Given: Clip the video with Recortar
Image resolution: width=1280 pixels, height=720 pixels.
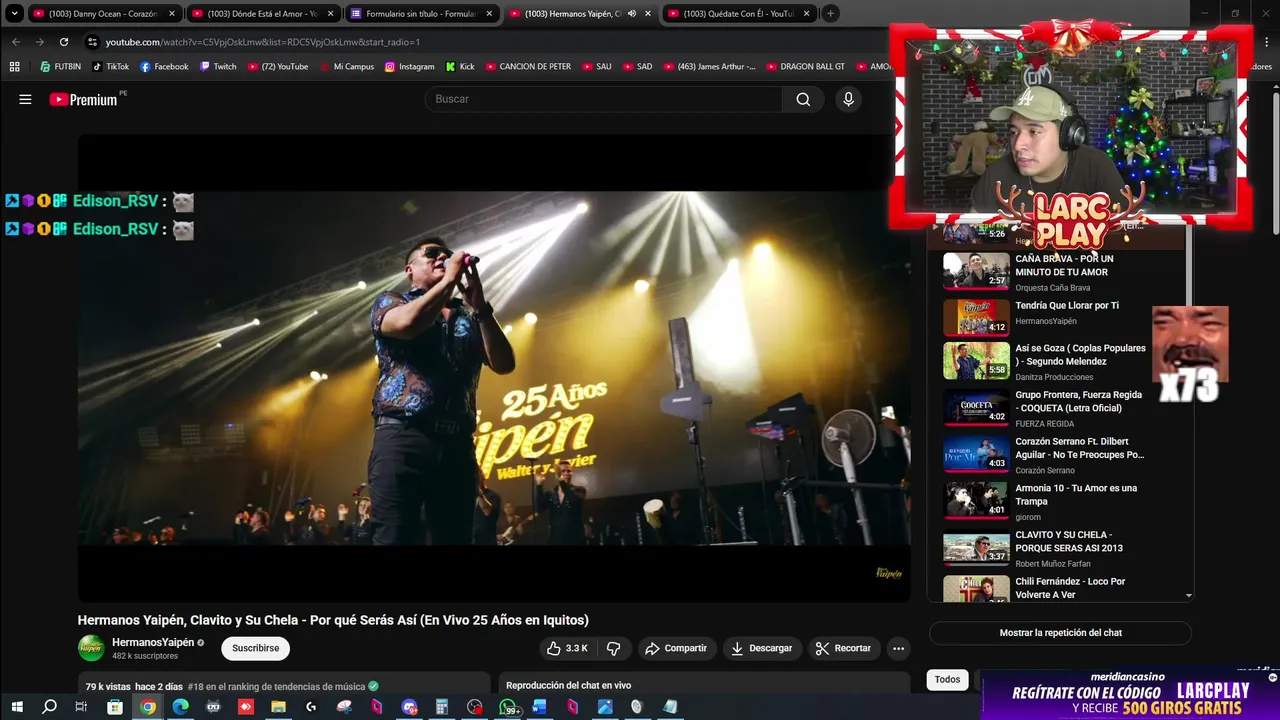Looking at the screenshot, I should click(x=843, y=648).
